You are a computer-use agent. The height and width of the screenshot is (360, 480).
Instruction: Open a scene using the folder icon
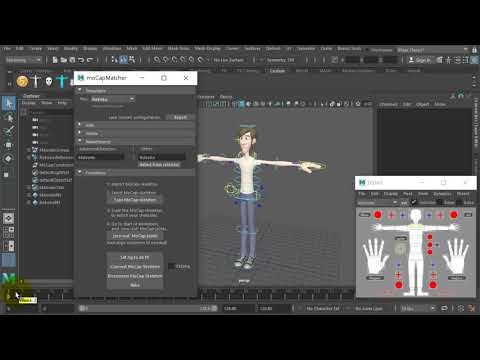click(63, 60)
